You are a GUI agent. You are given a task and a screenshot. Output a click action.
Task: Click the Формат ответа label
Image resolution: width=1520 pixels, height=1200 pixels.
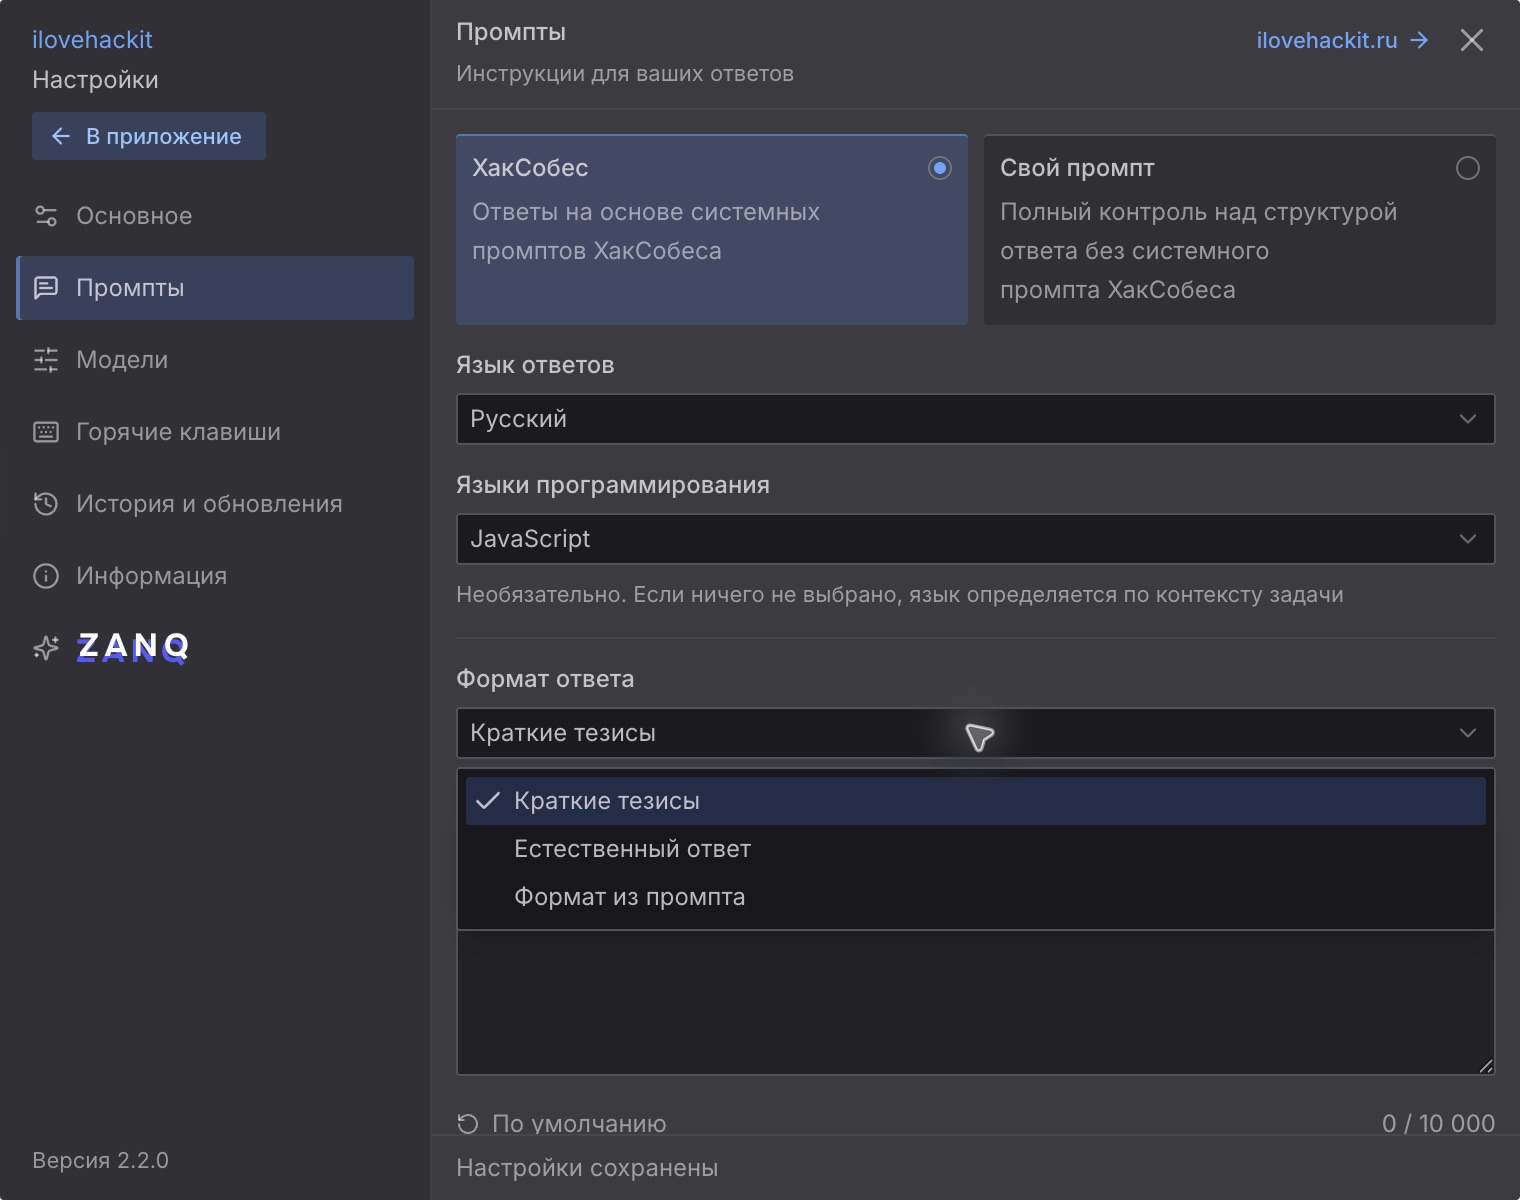point(545,679)
